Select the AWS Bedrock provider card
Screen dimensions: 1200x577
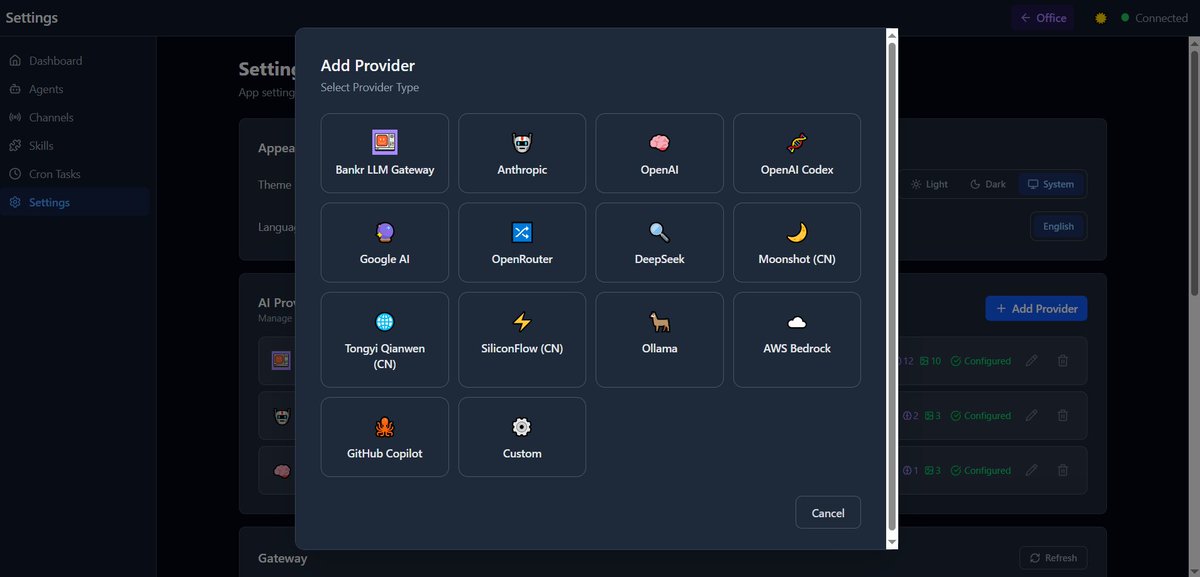(x=797, y=340)
